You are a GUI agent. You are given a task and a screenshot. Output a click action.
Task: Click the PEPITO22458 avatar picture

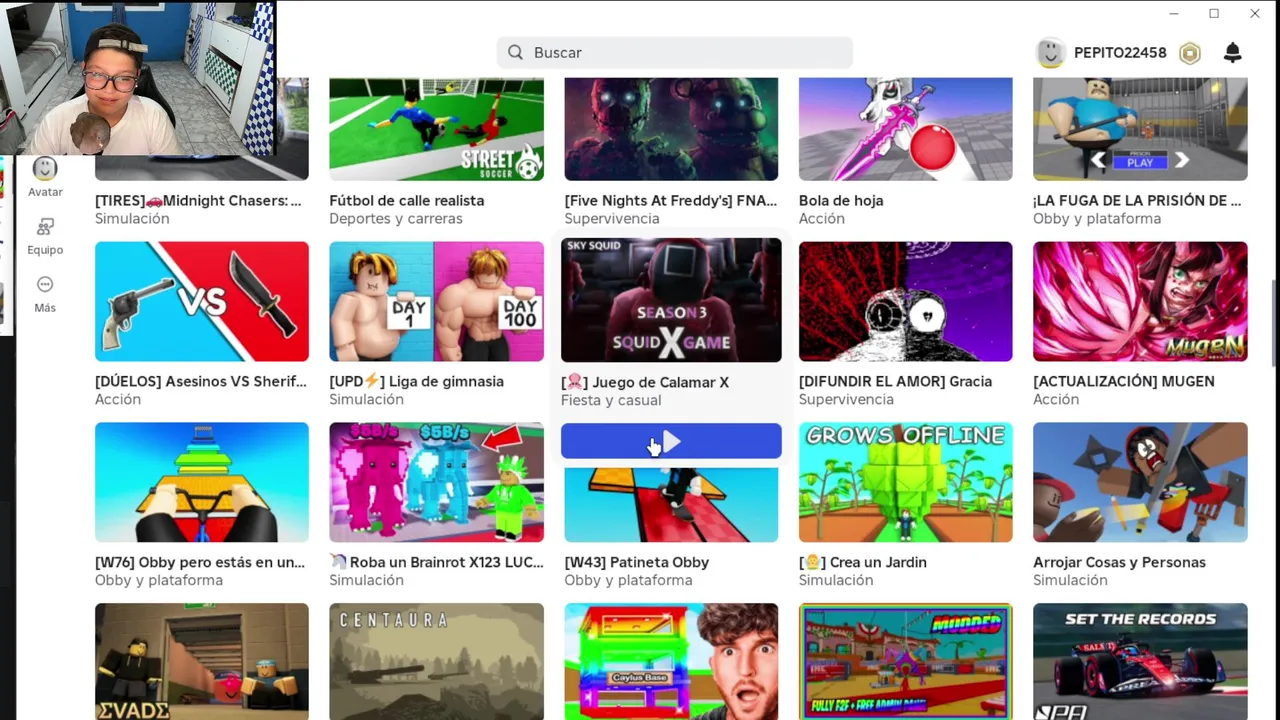pyautogui.click(x=1050, y=53)
